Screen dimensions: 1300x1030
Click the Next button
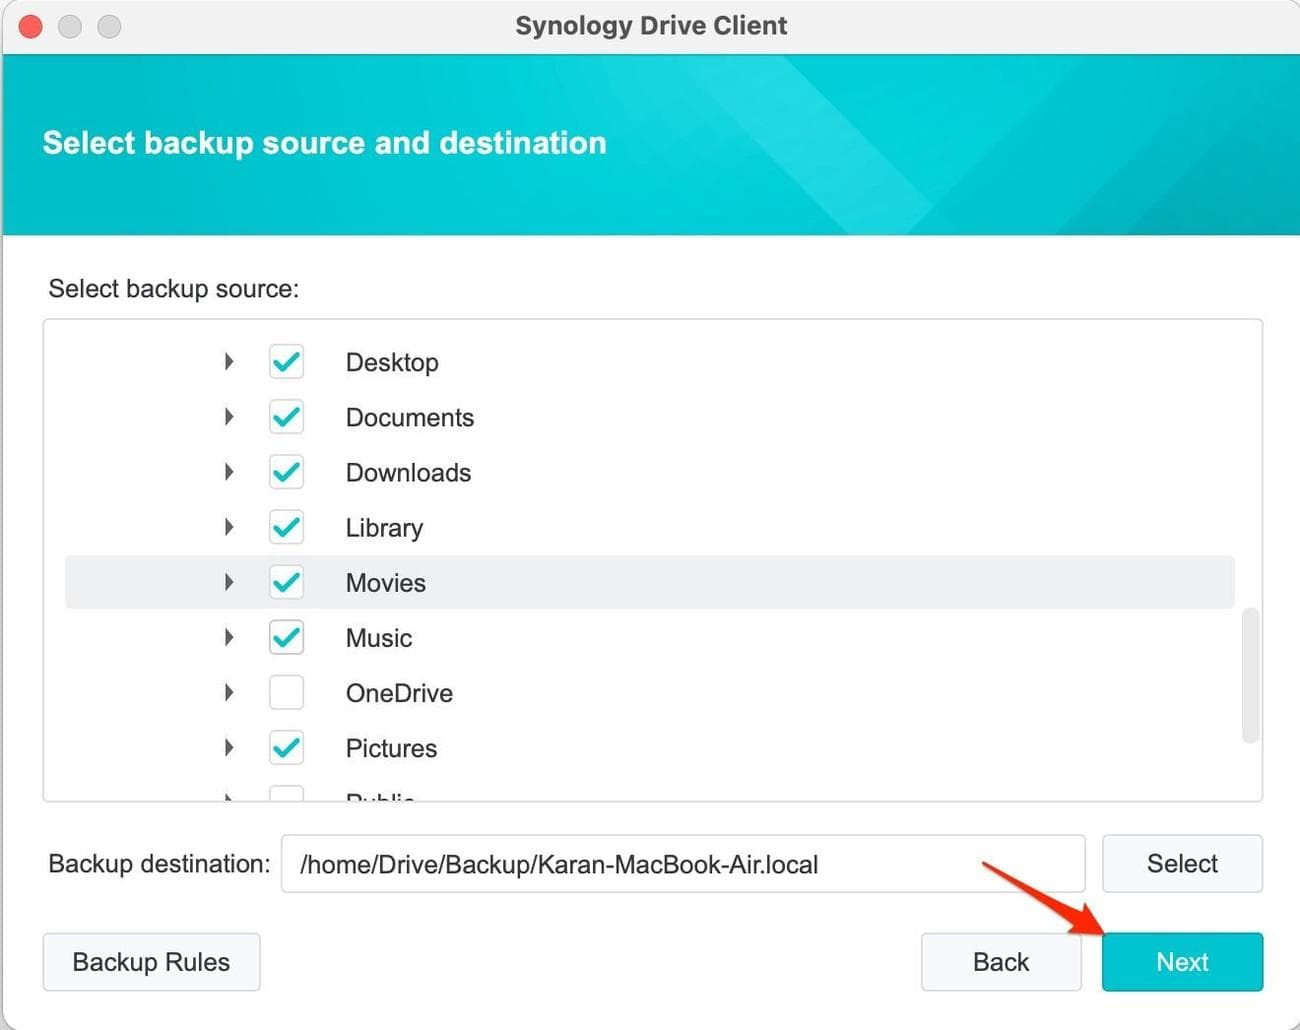pyautogui.click(x=1182, y=961)
